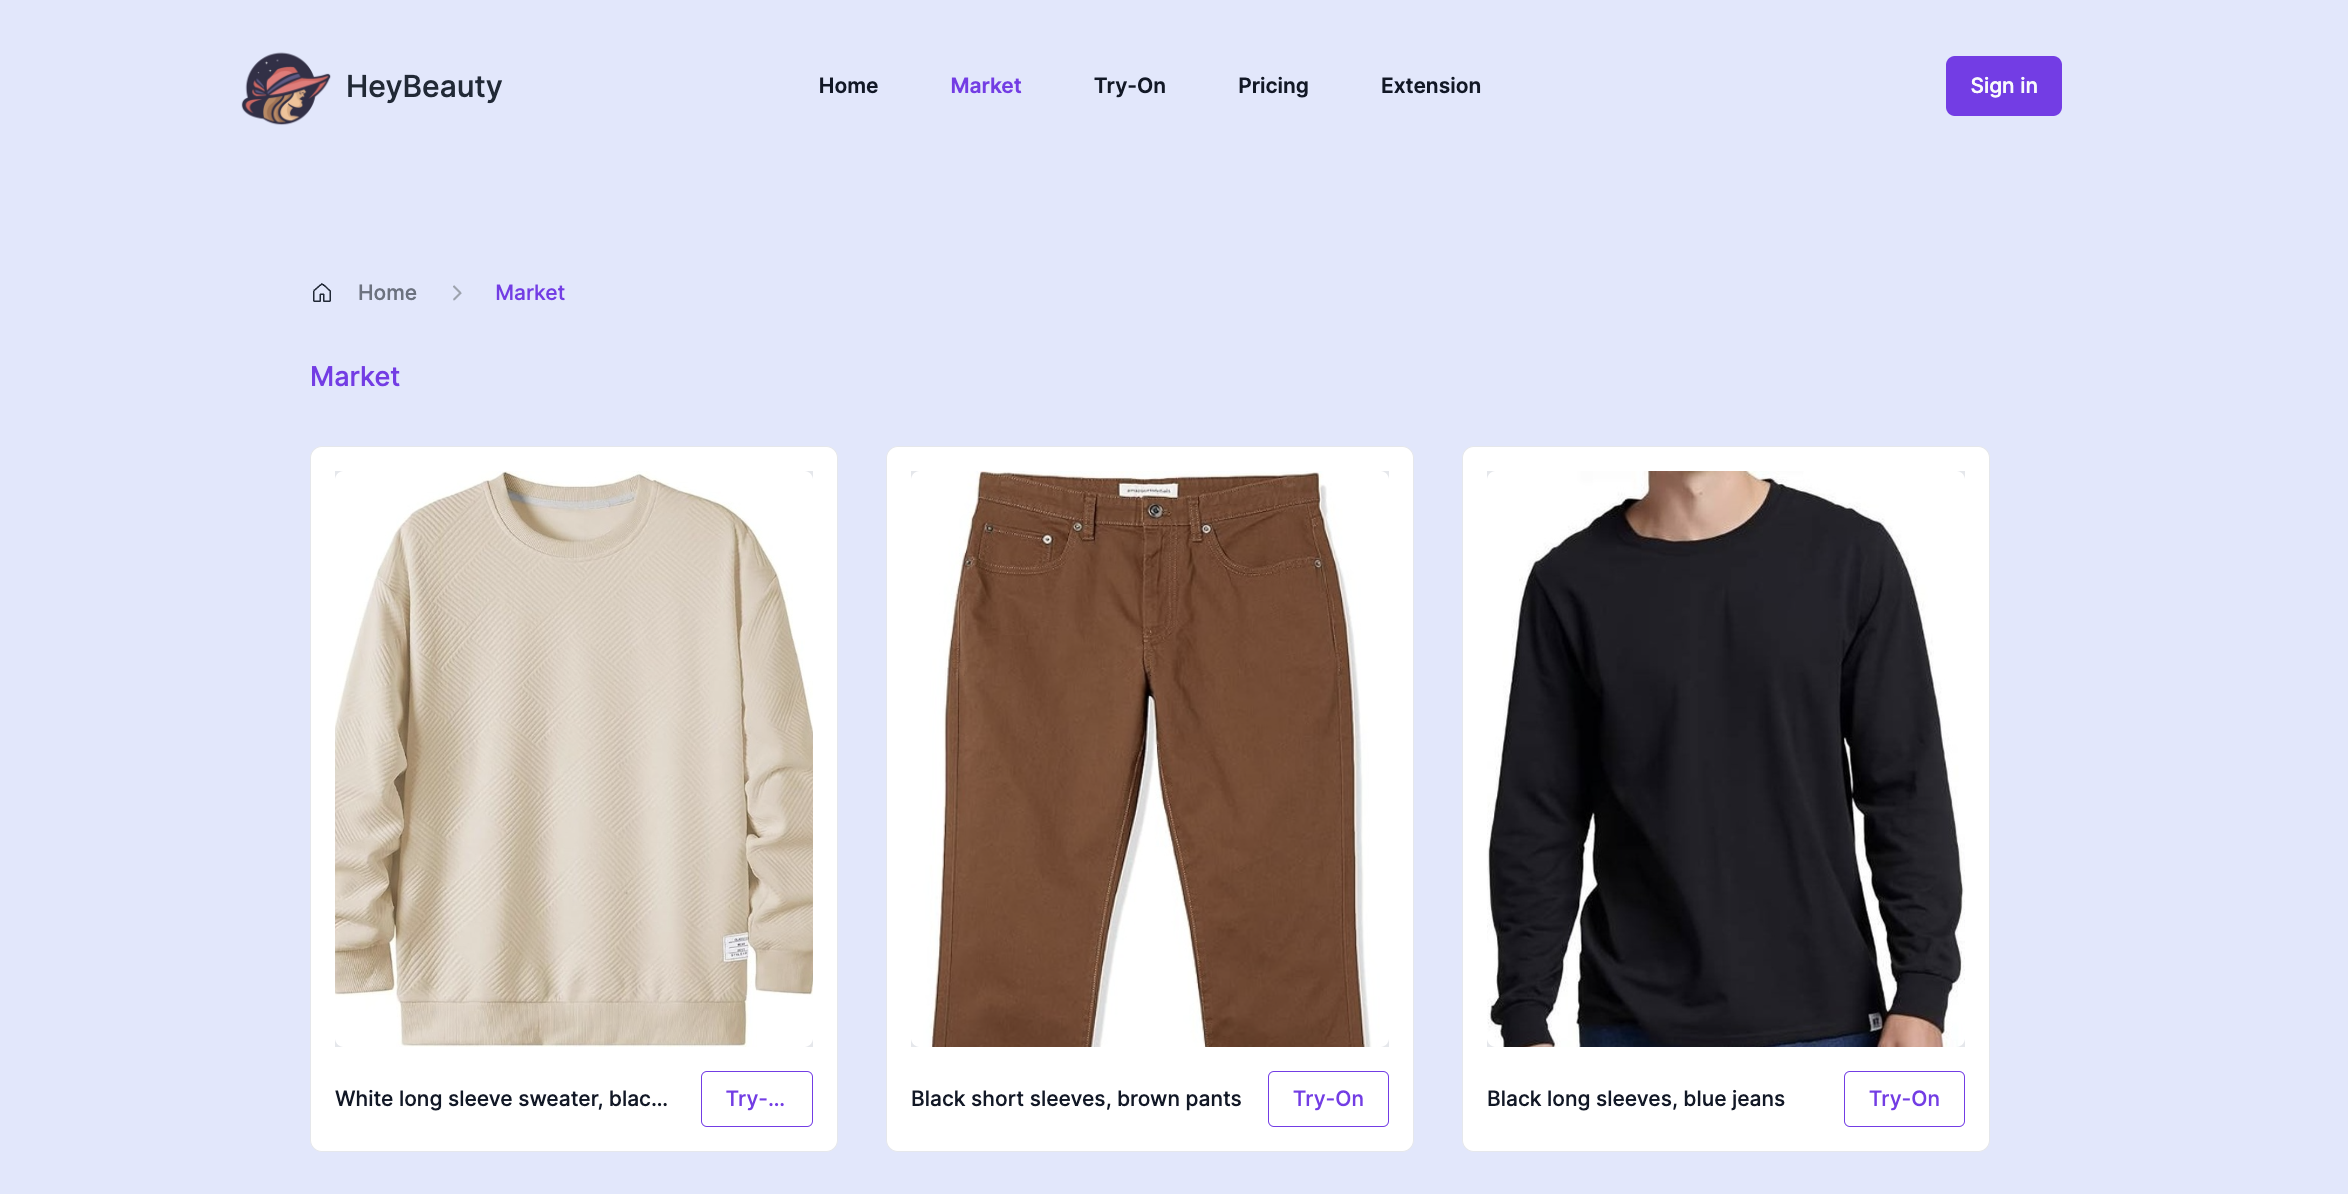Image resolution: width=2348 pixels, height=1194 pixels.
Task: Click the 'Black long sleeves, blue jeans' title
Action: click(1636, 1099)
